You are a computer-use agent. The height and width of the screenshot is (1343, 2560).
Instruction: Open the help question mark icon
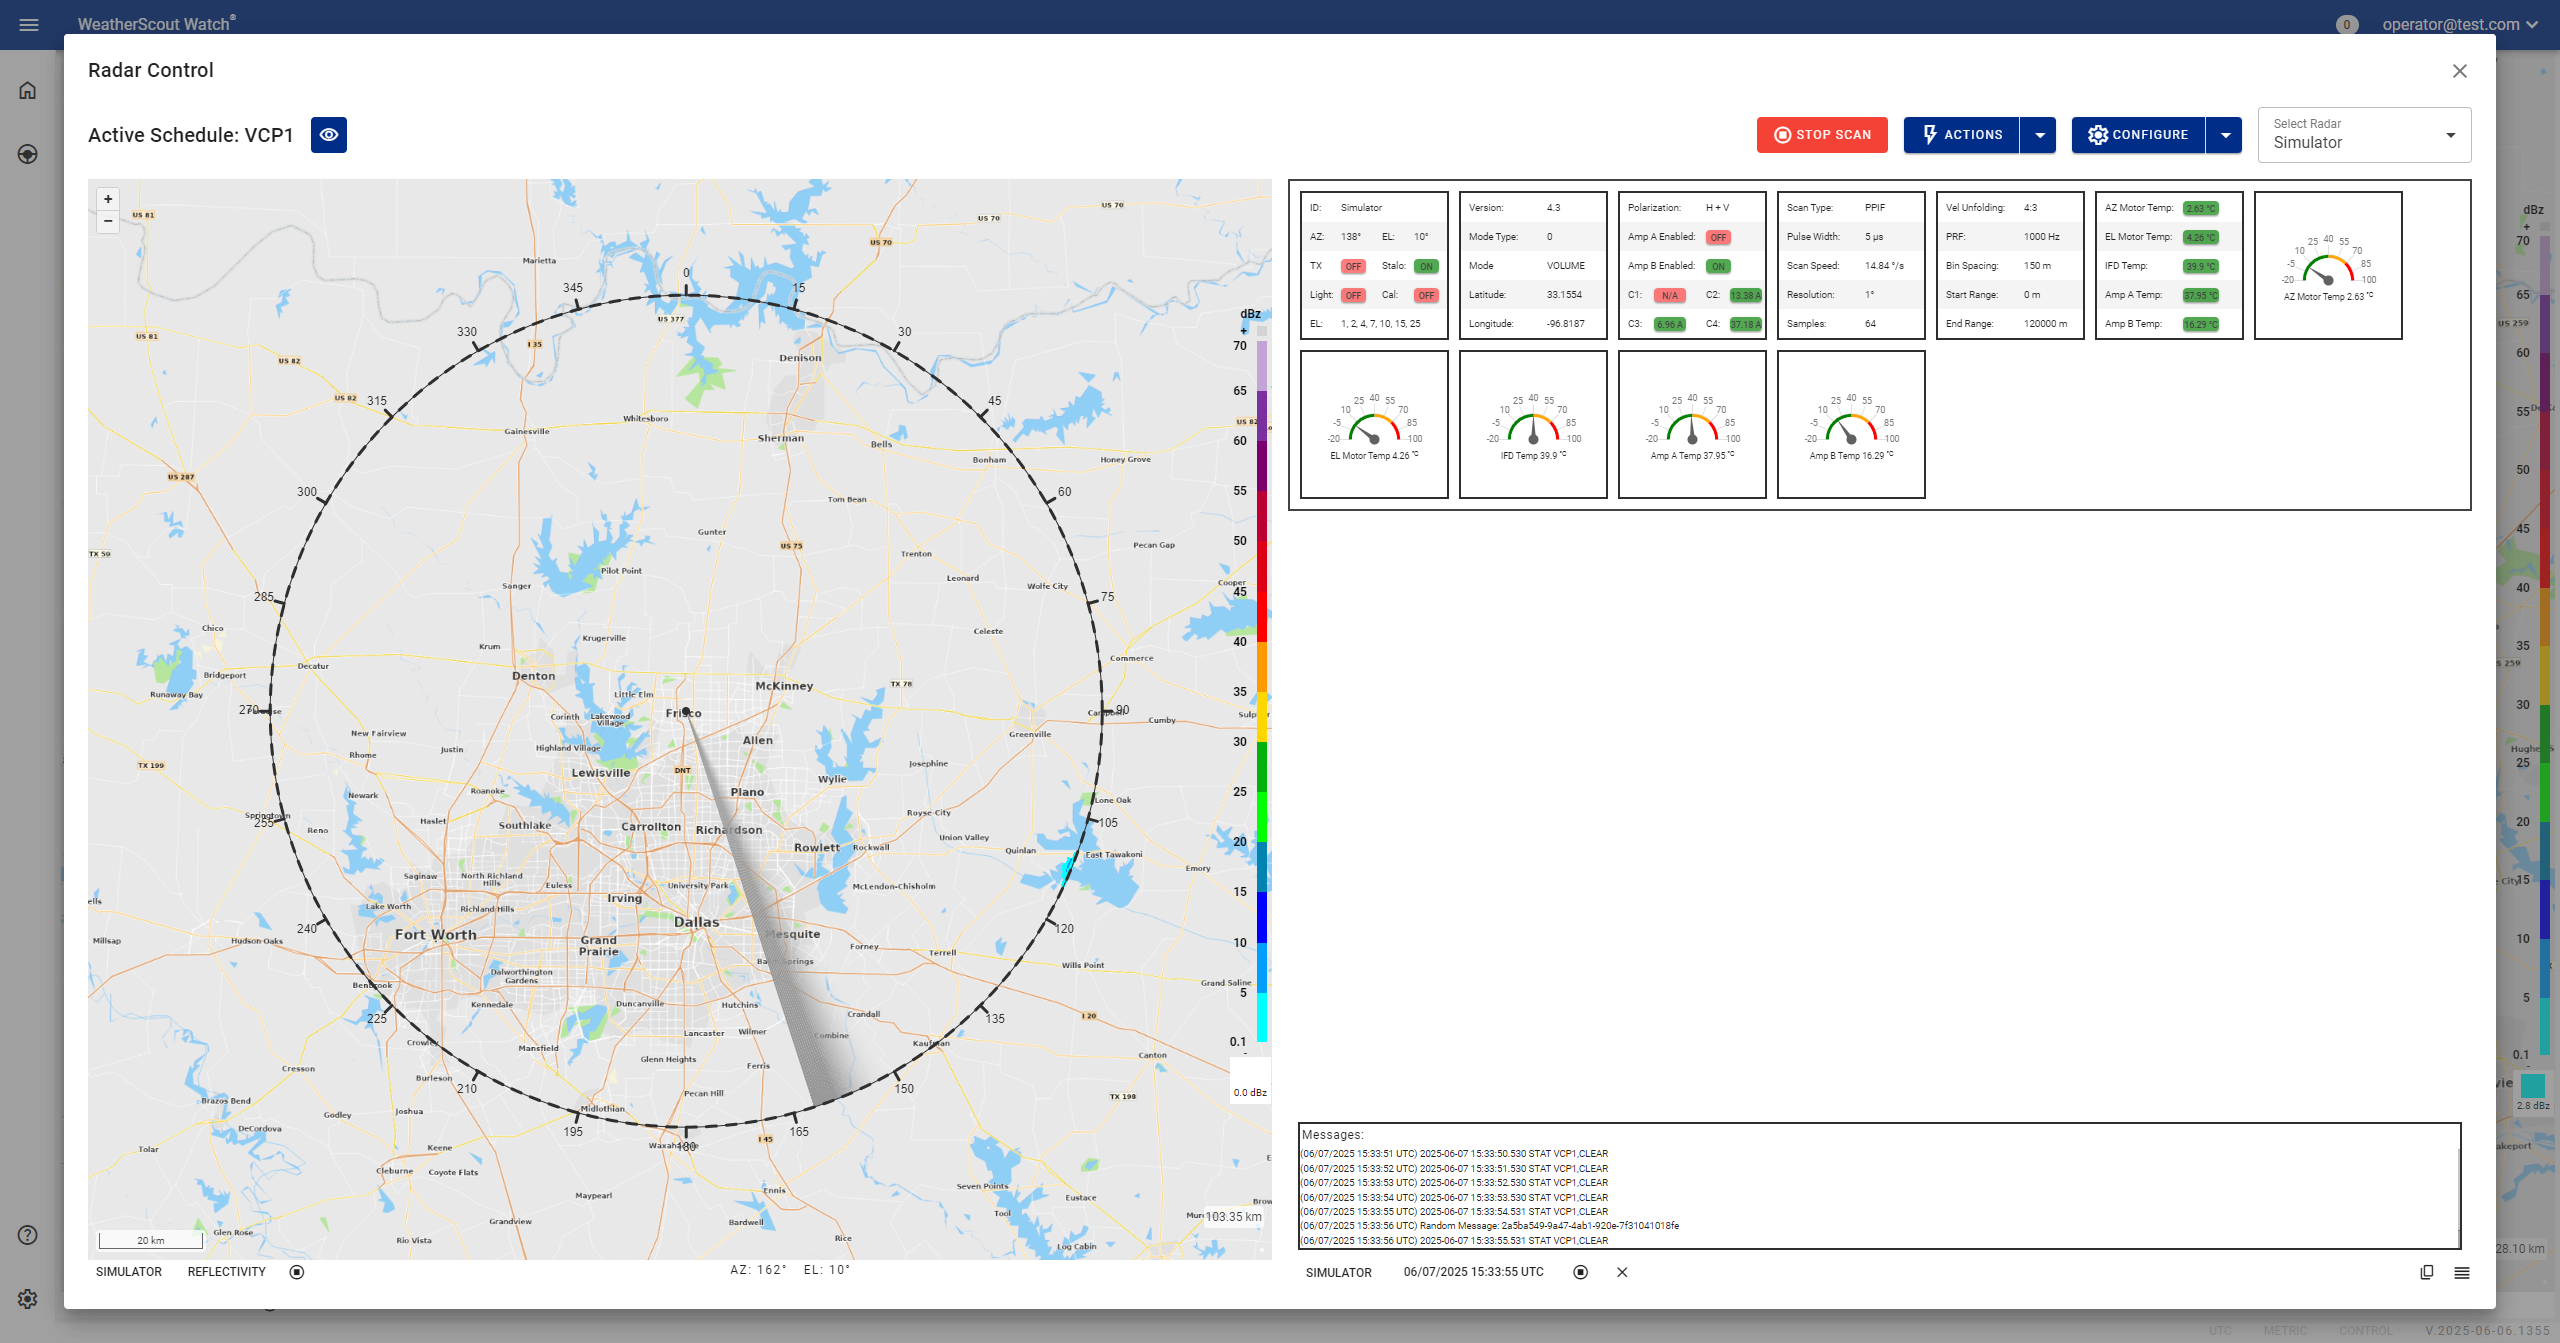tap(28, 1235)
